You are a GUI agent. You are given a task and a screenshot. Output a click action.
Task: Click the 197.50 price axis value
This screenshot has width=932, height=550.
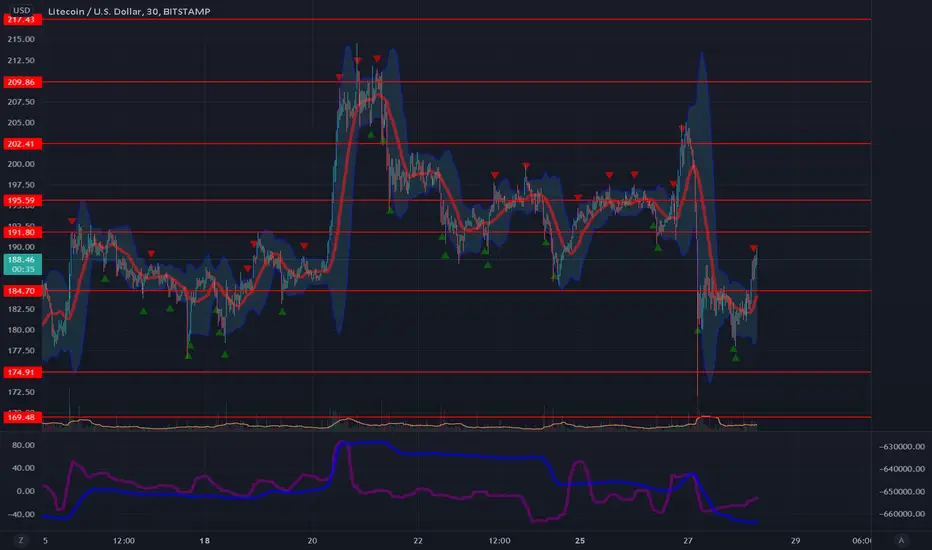point(21,185)
